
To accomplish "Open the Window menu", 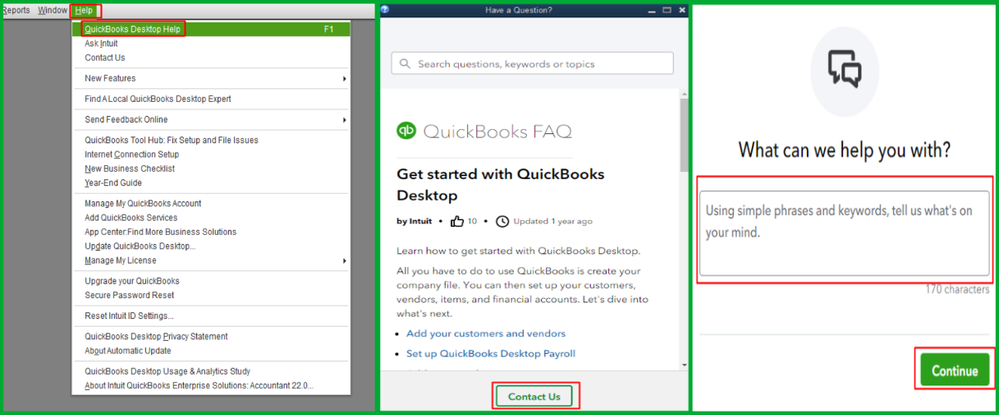I will pyautogui.click(x=52, y=11).
